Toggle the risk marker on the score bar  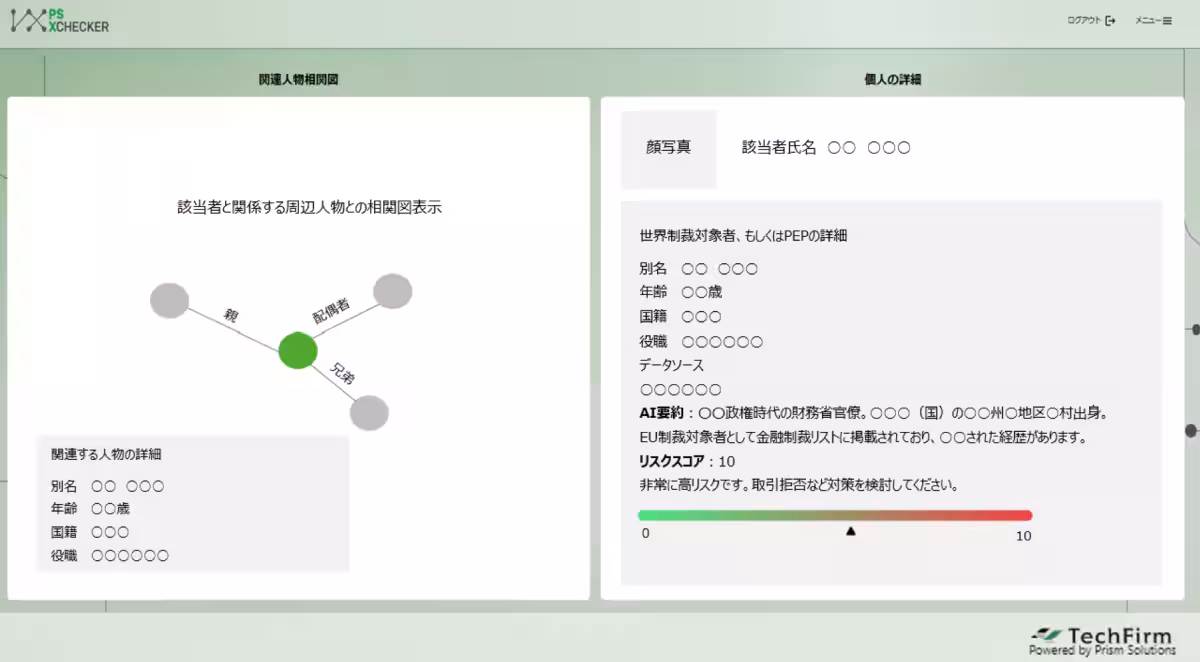coord(850,532)
